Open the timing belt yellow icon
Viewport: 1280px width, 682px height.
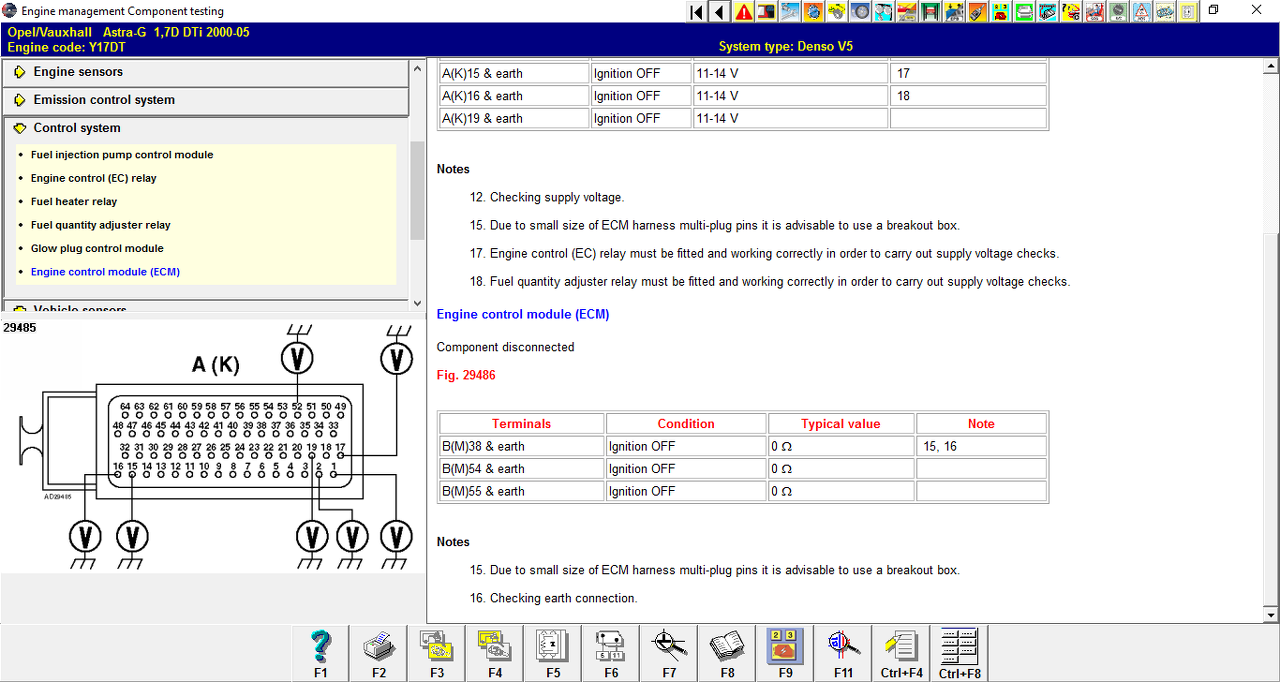[x=837, y=12]
